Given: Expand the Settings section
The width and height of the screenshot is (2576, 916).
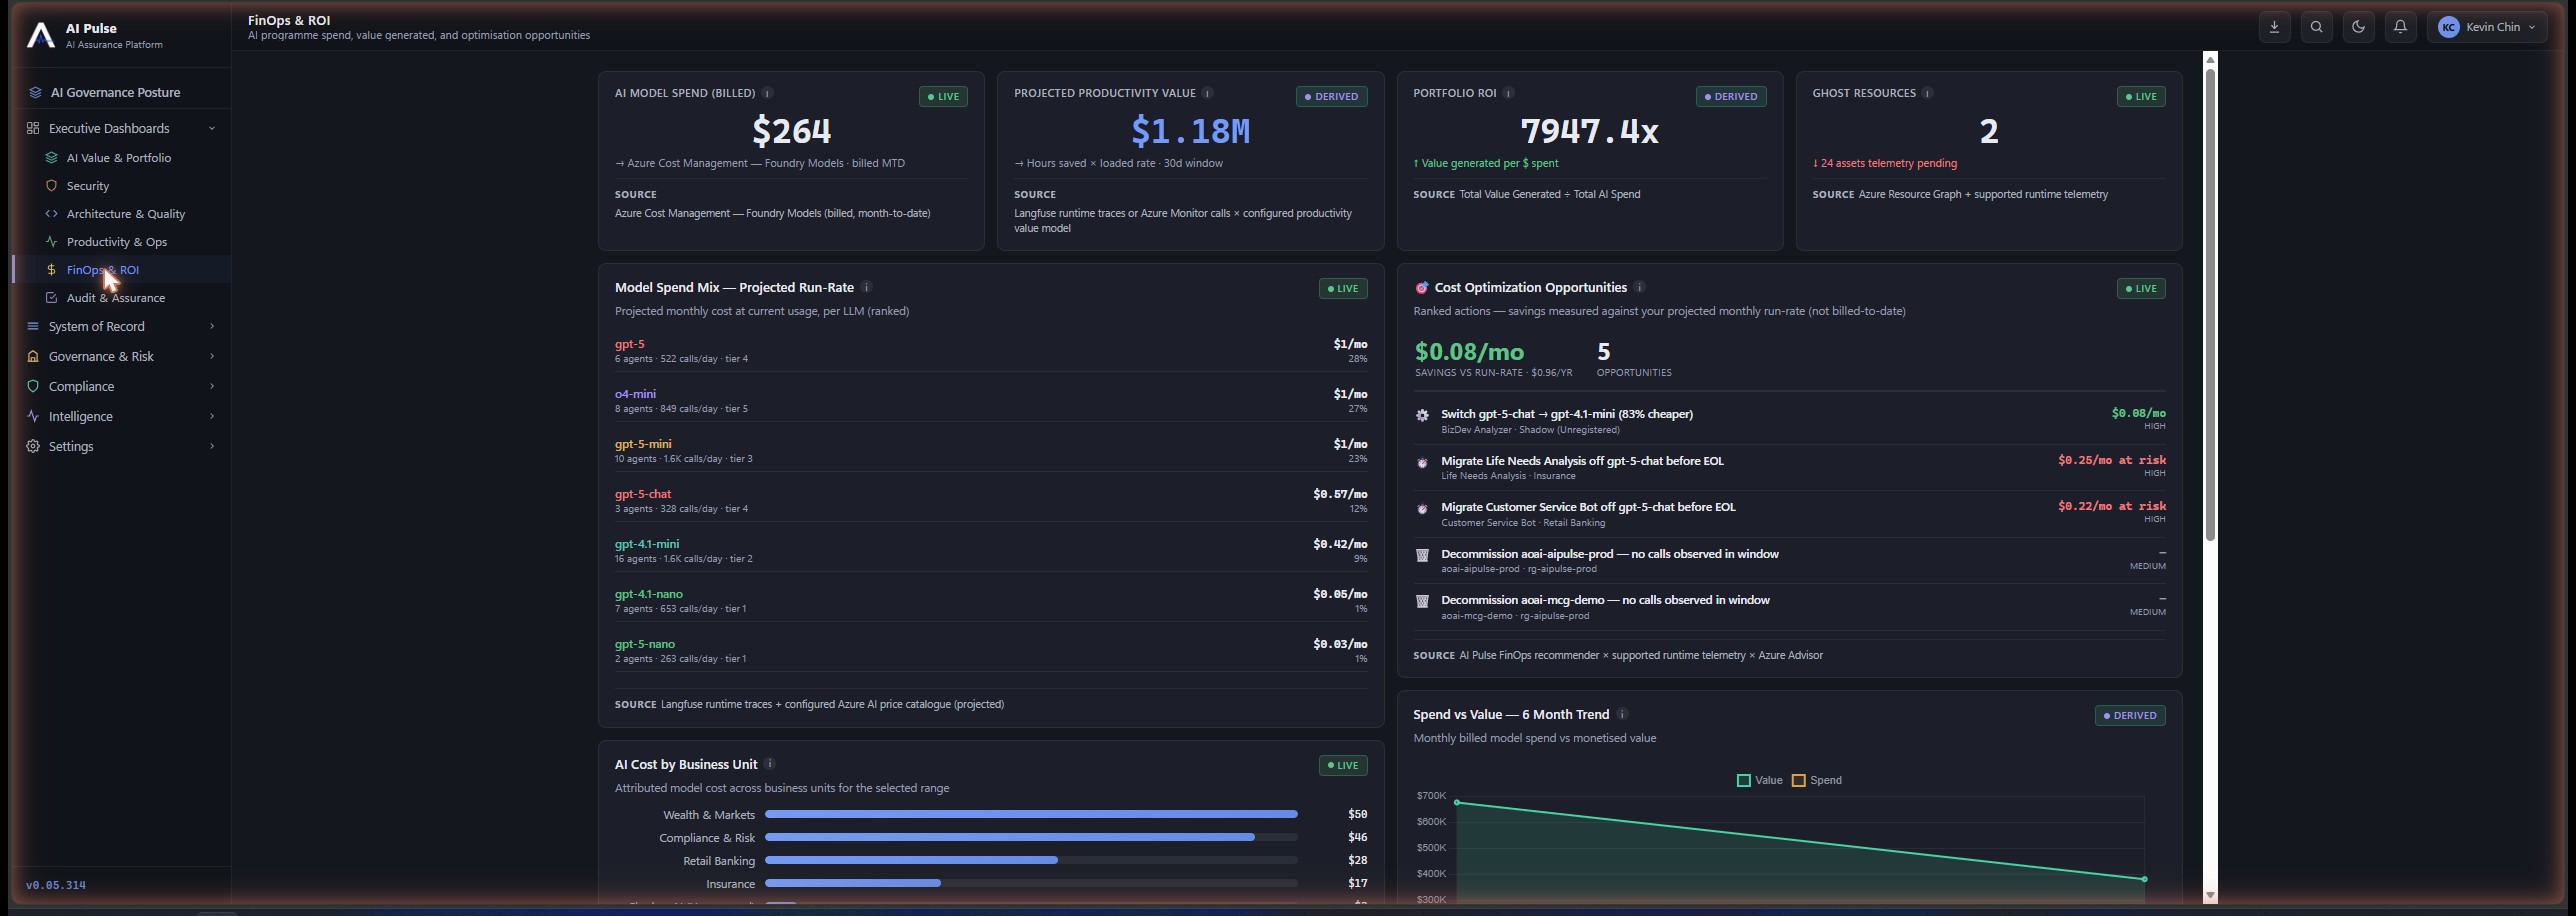Looking at the screenshot, I should [120, 446].
